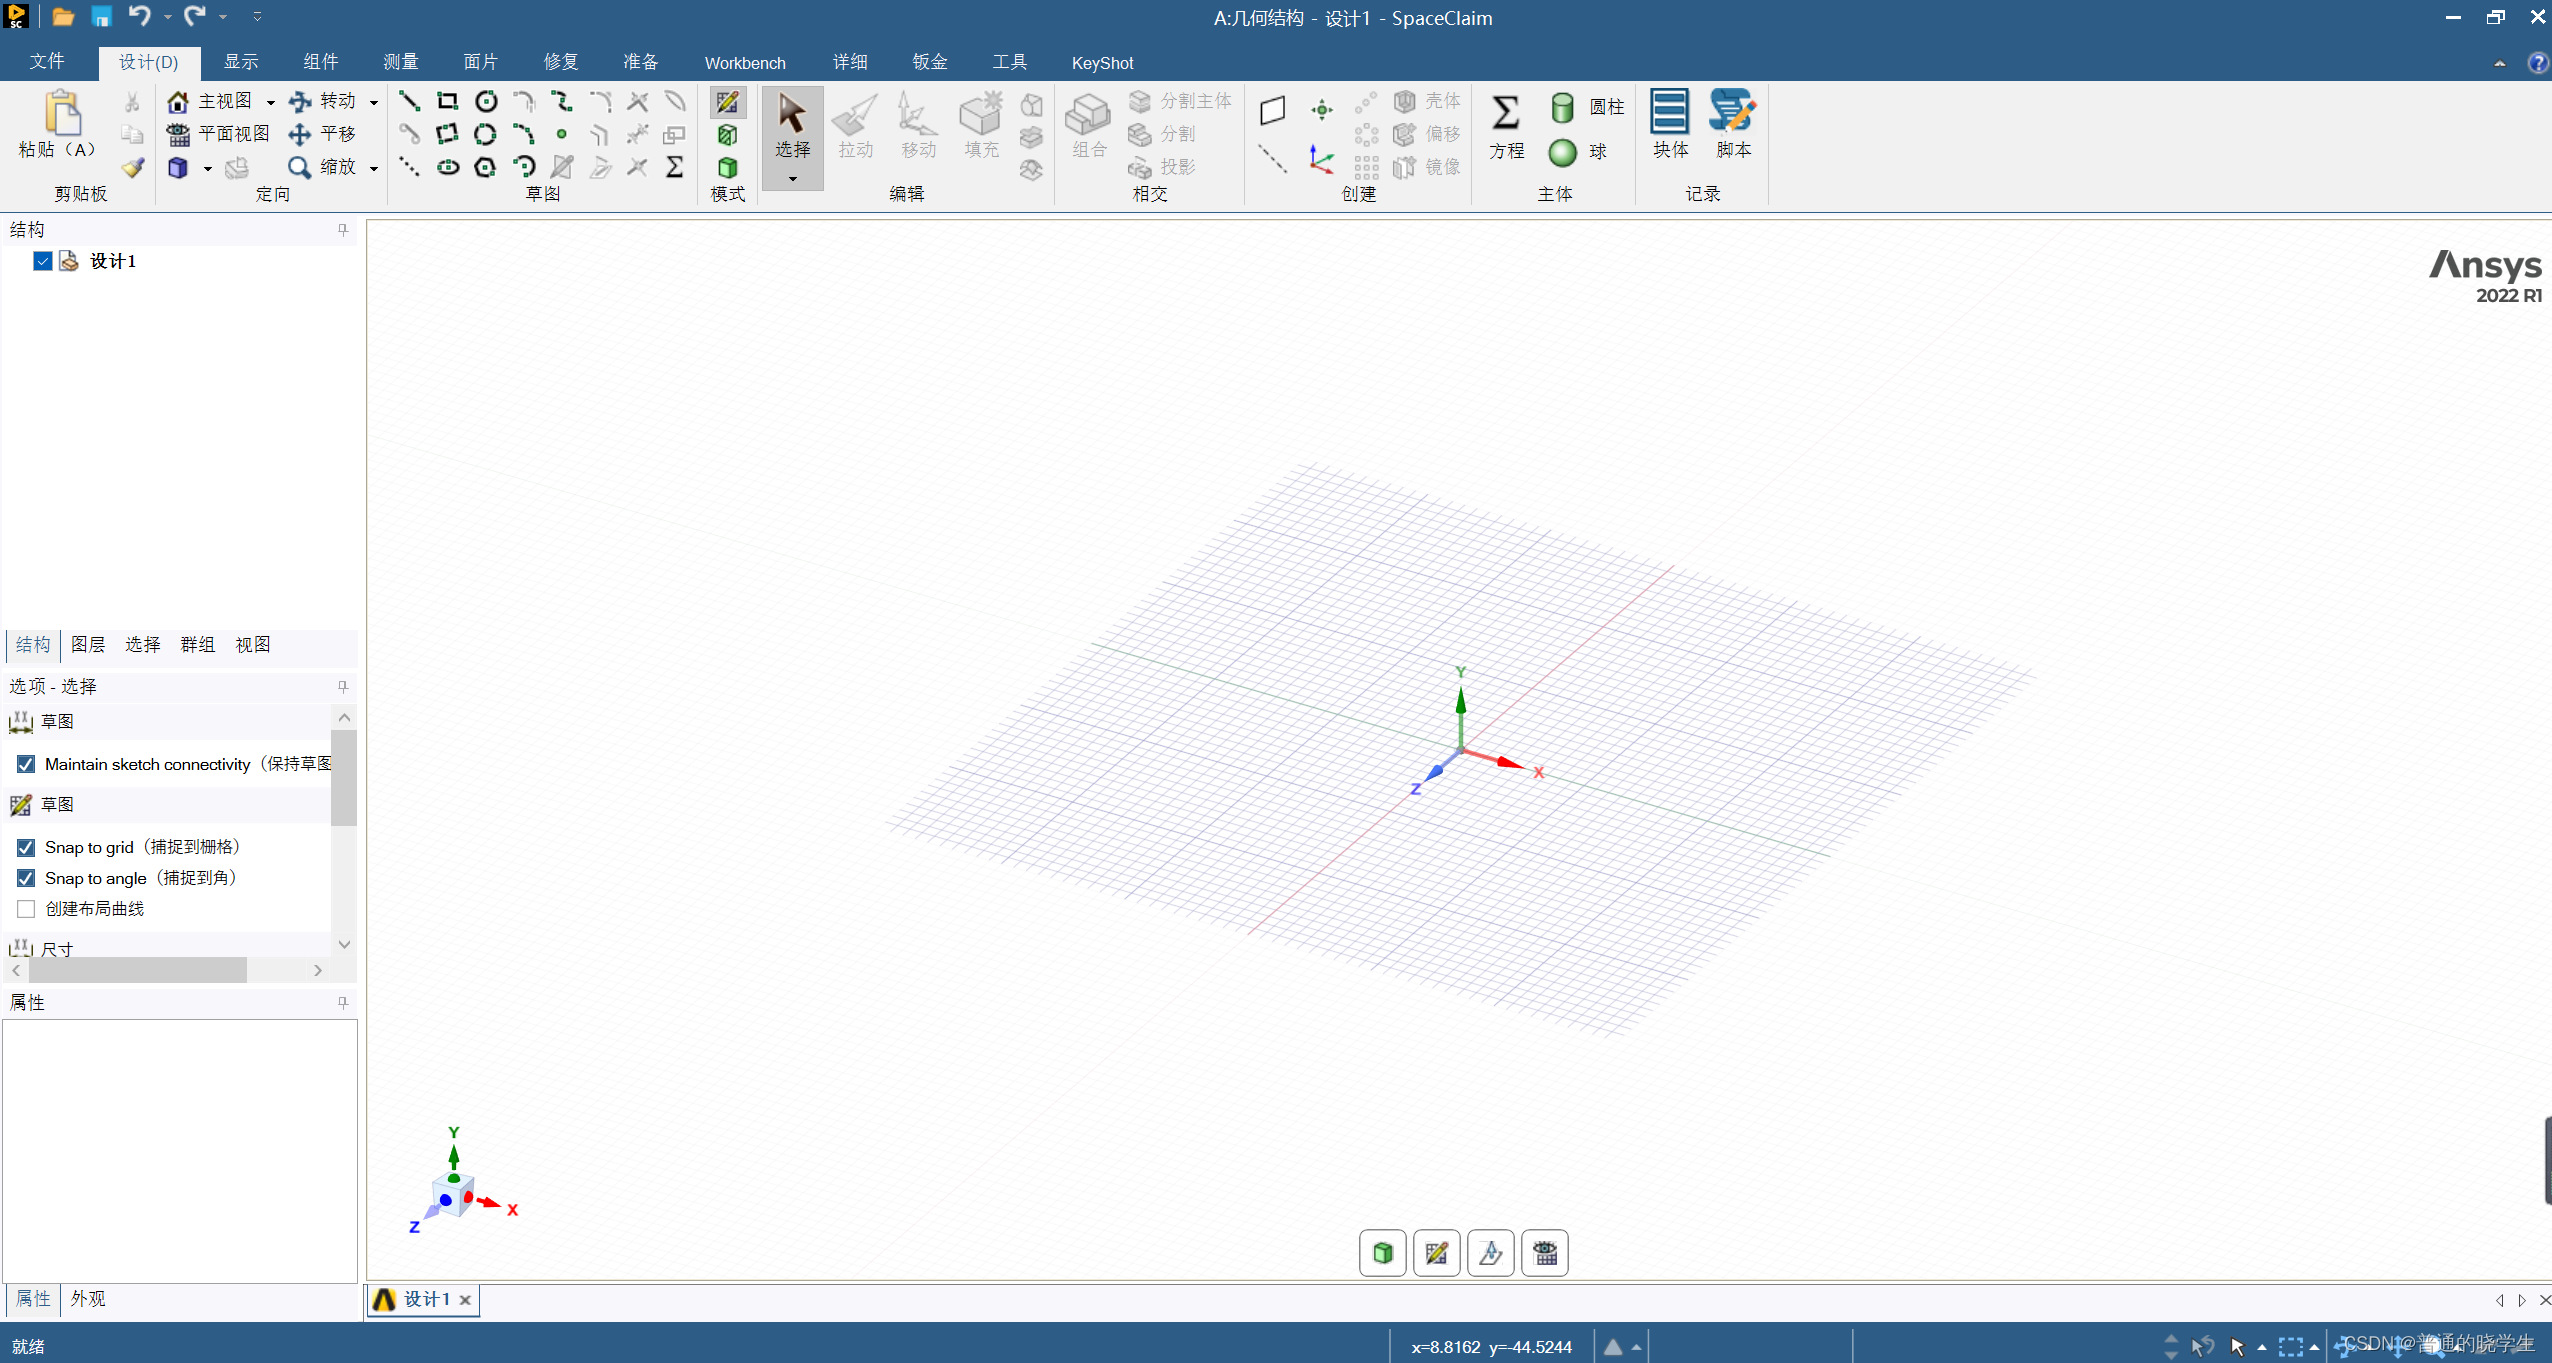Click the Workbench ribbon tab
The width and height of the screenshot is (2552, 1363).
[744, 62]
